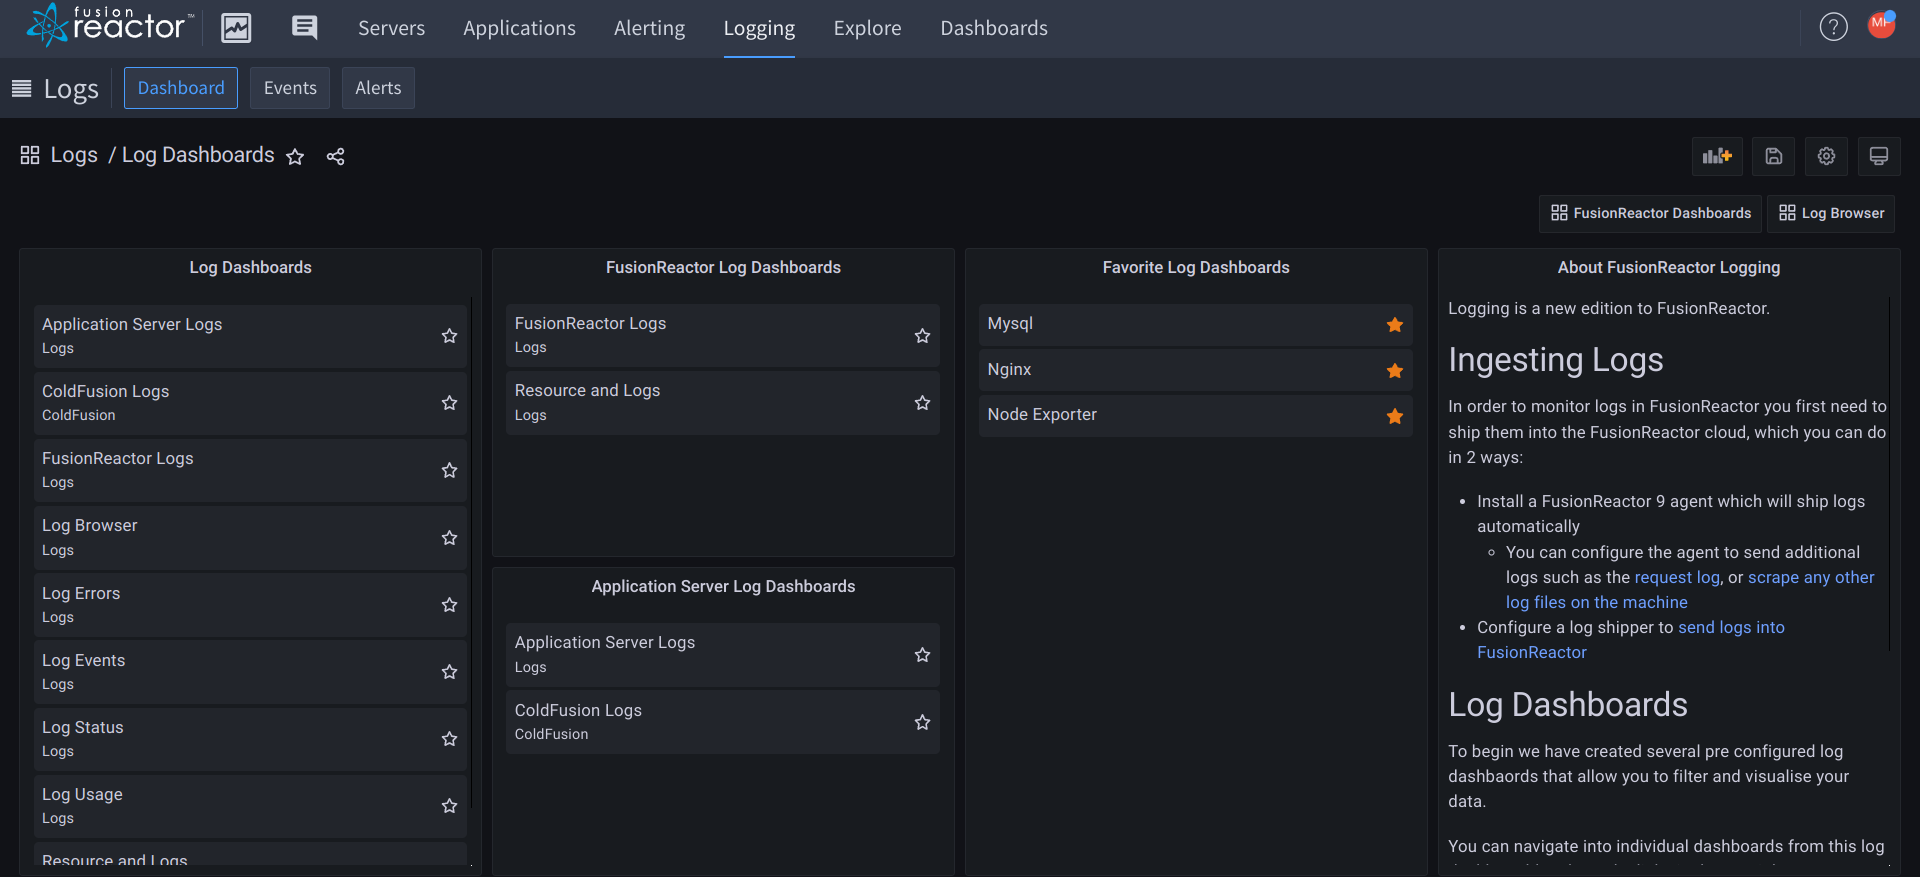Click the Application Server Log Dashboards panel title
The height and width of the screenshot is (877, 1920).
[723, 586]
